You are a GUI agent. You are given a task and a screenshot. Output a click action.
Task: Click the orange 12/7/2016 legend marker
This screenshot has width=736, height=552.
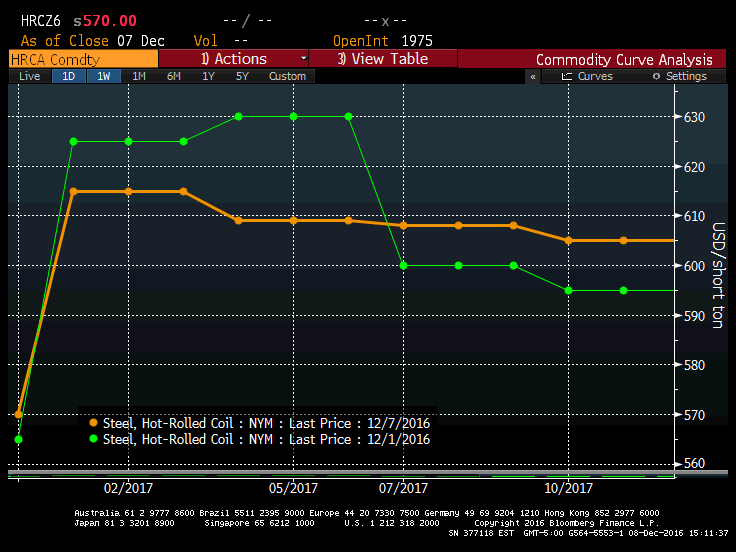94,423
